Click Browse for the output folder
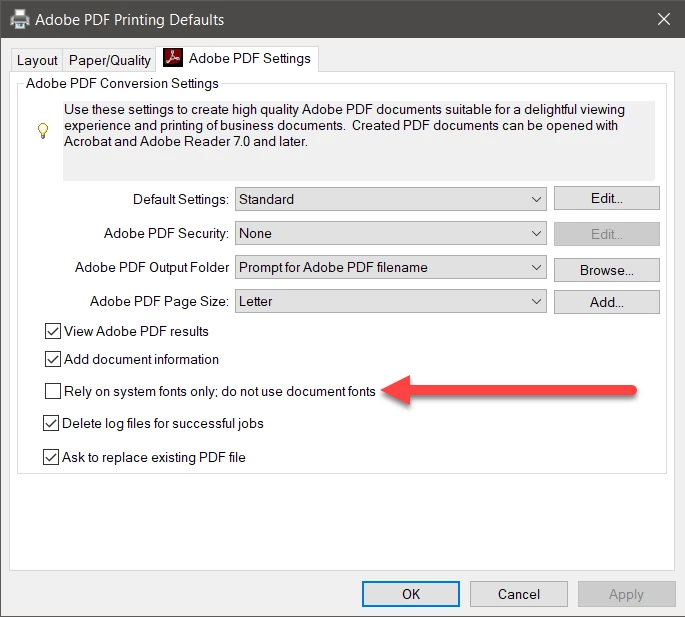 607,270
